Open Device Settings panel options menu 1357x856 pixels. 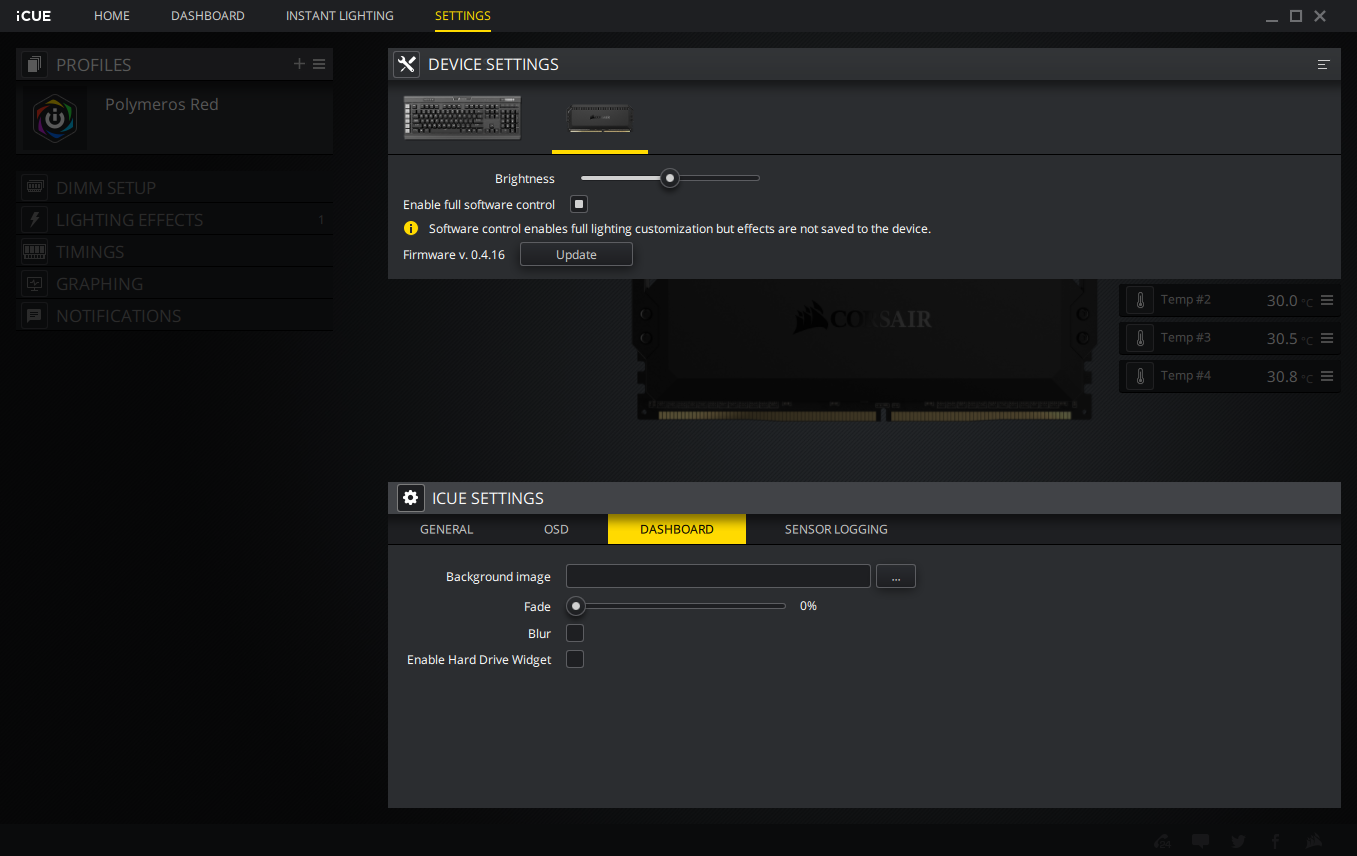(x=1323, y=65)
